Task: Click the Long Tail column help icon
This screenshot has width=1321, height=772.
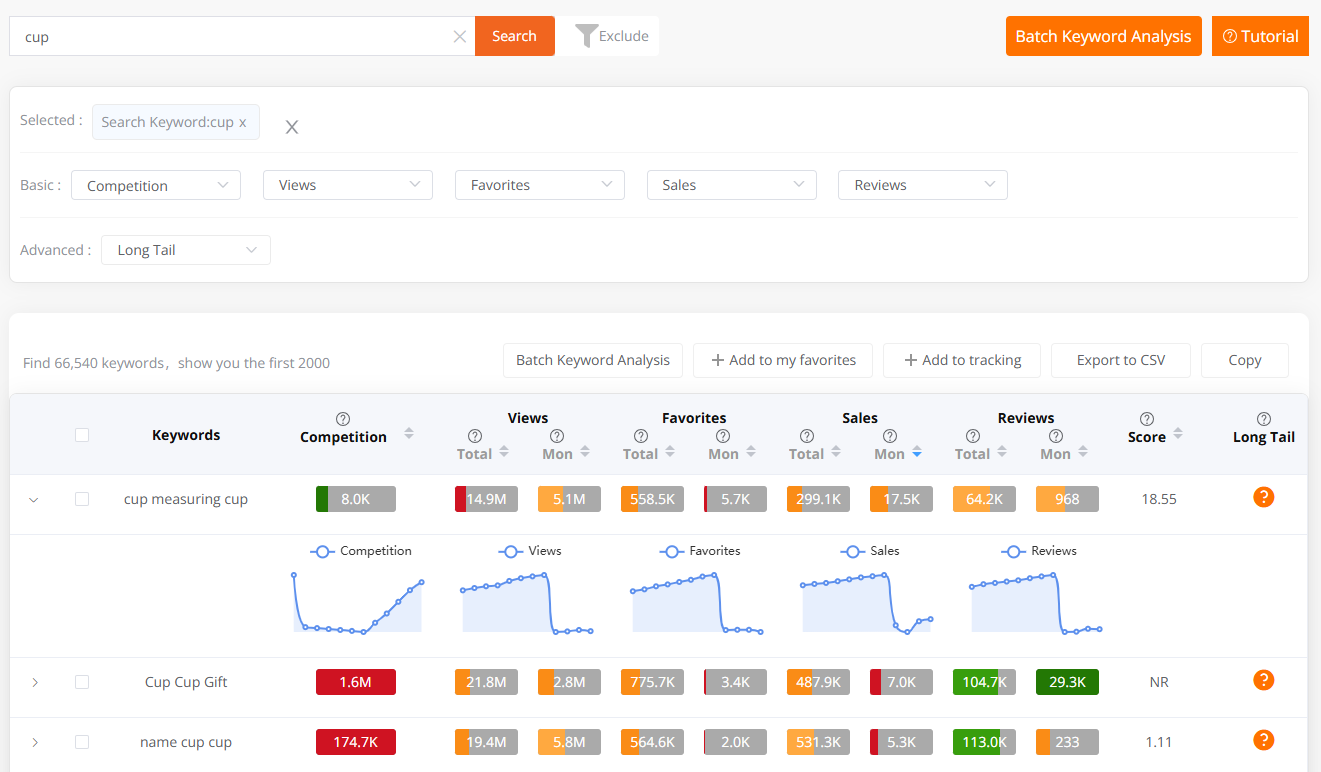Action: (x=1263, y=418)
